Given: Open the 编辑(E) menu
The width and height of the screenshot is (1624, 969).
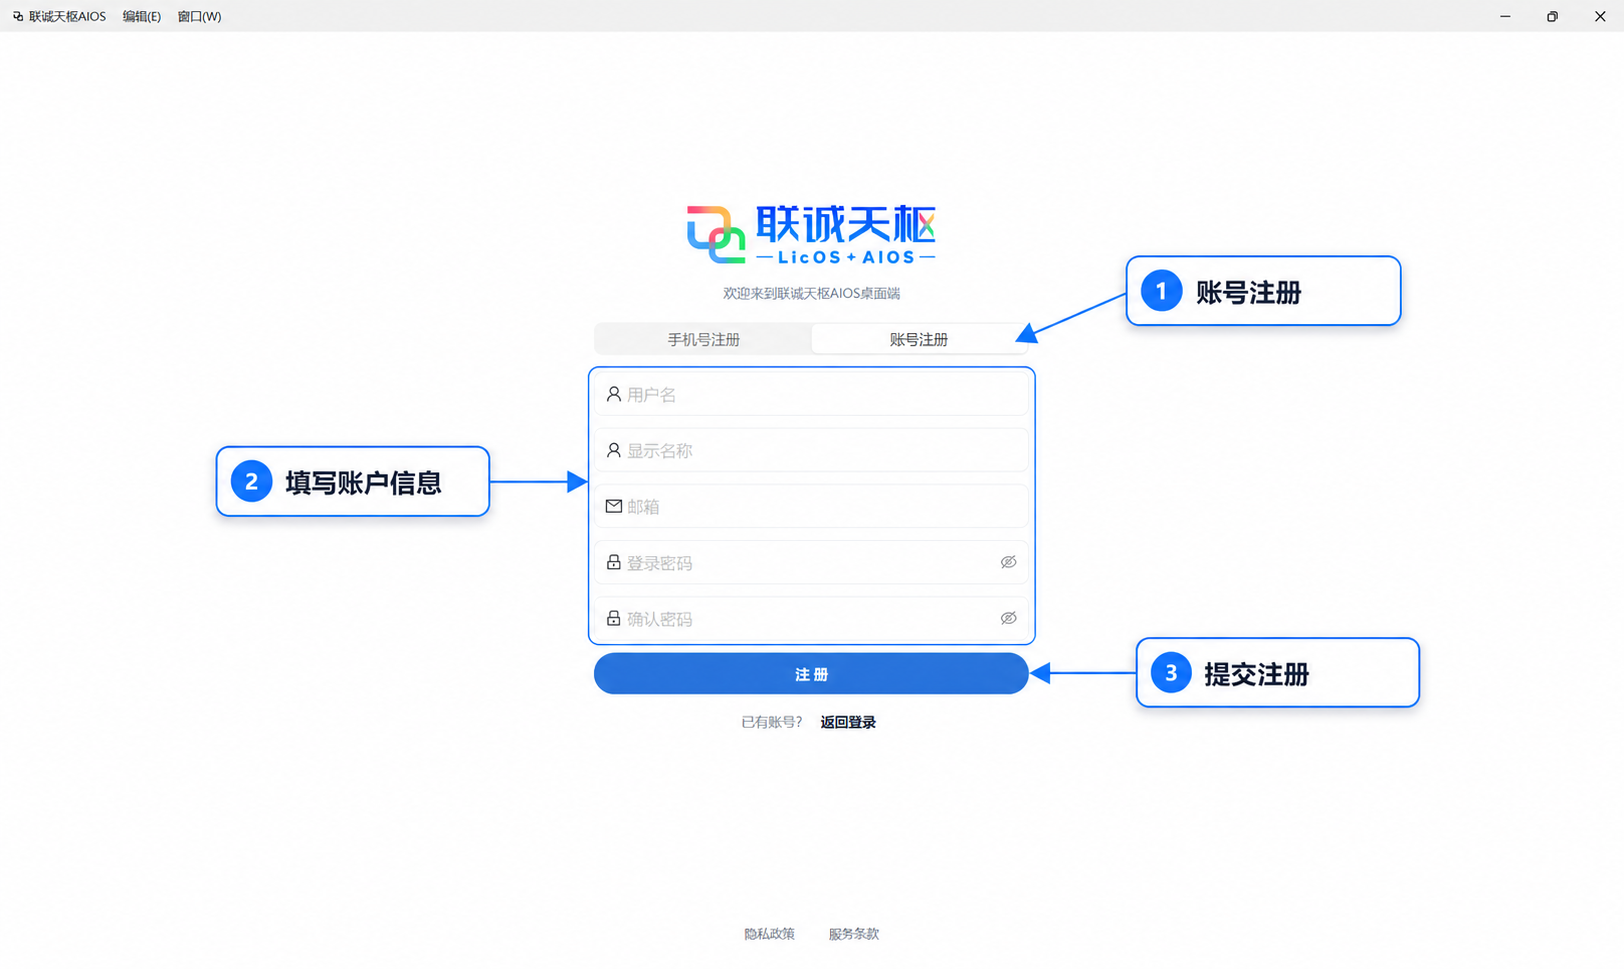Looking at the screenshot, I should coord(142,16).
